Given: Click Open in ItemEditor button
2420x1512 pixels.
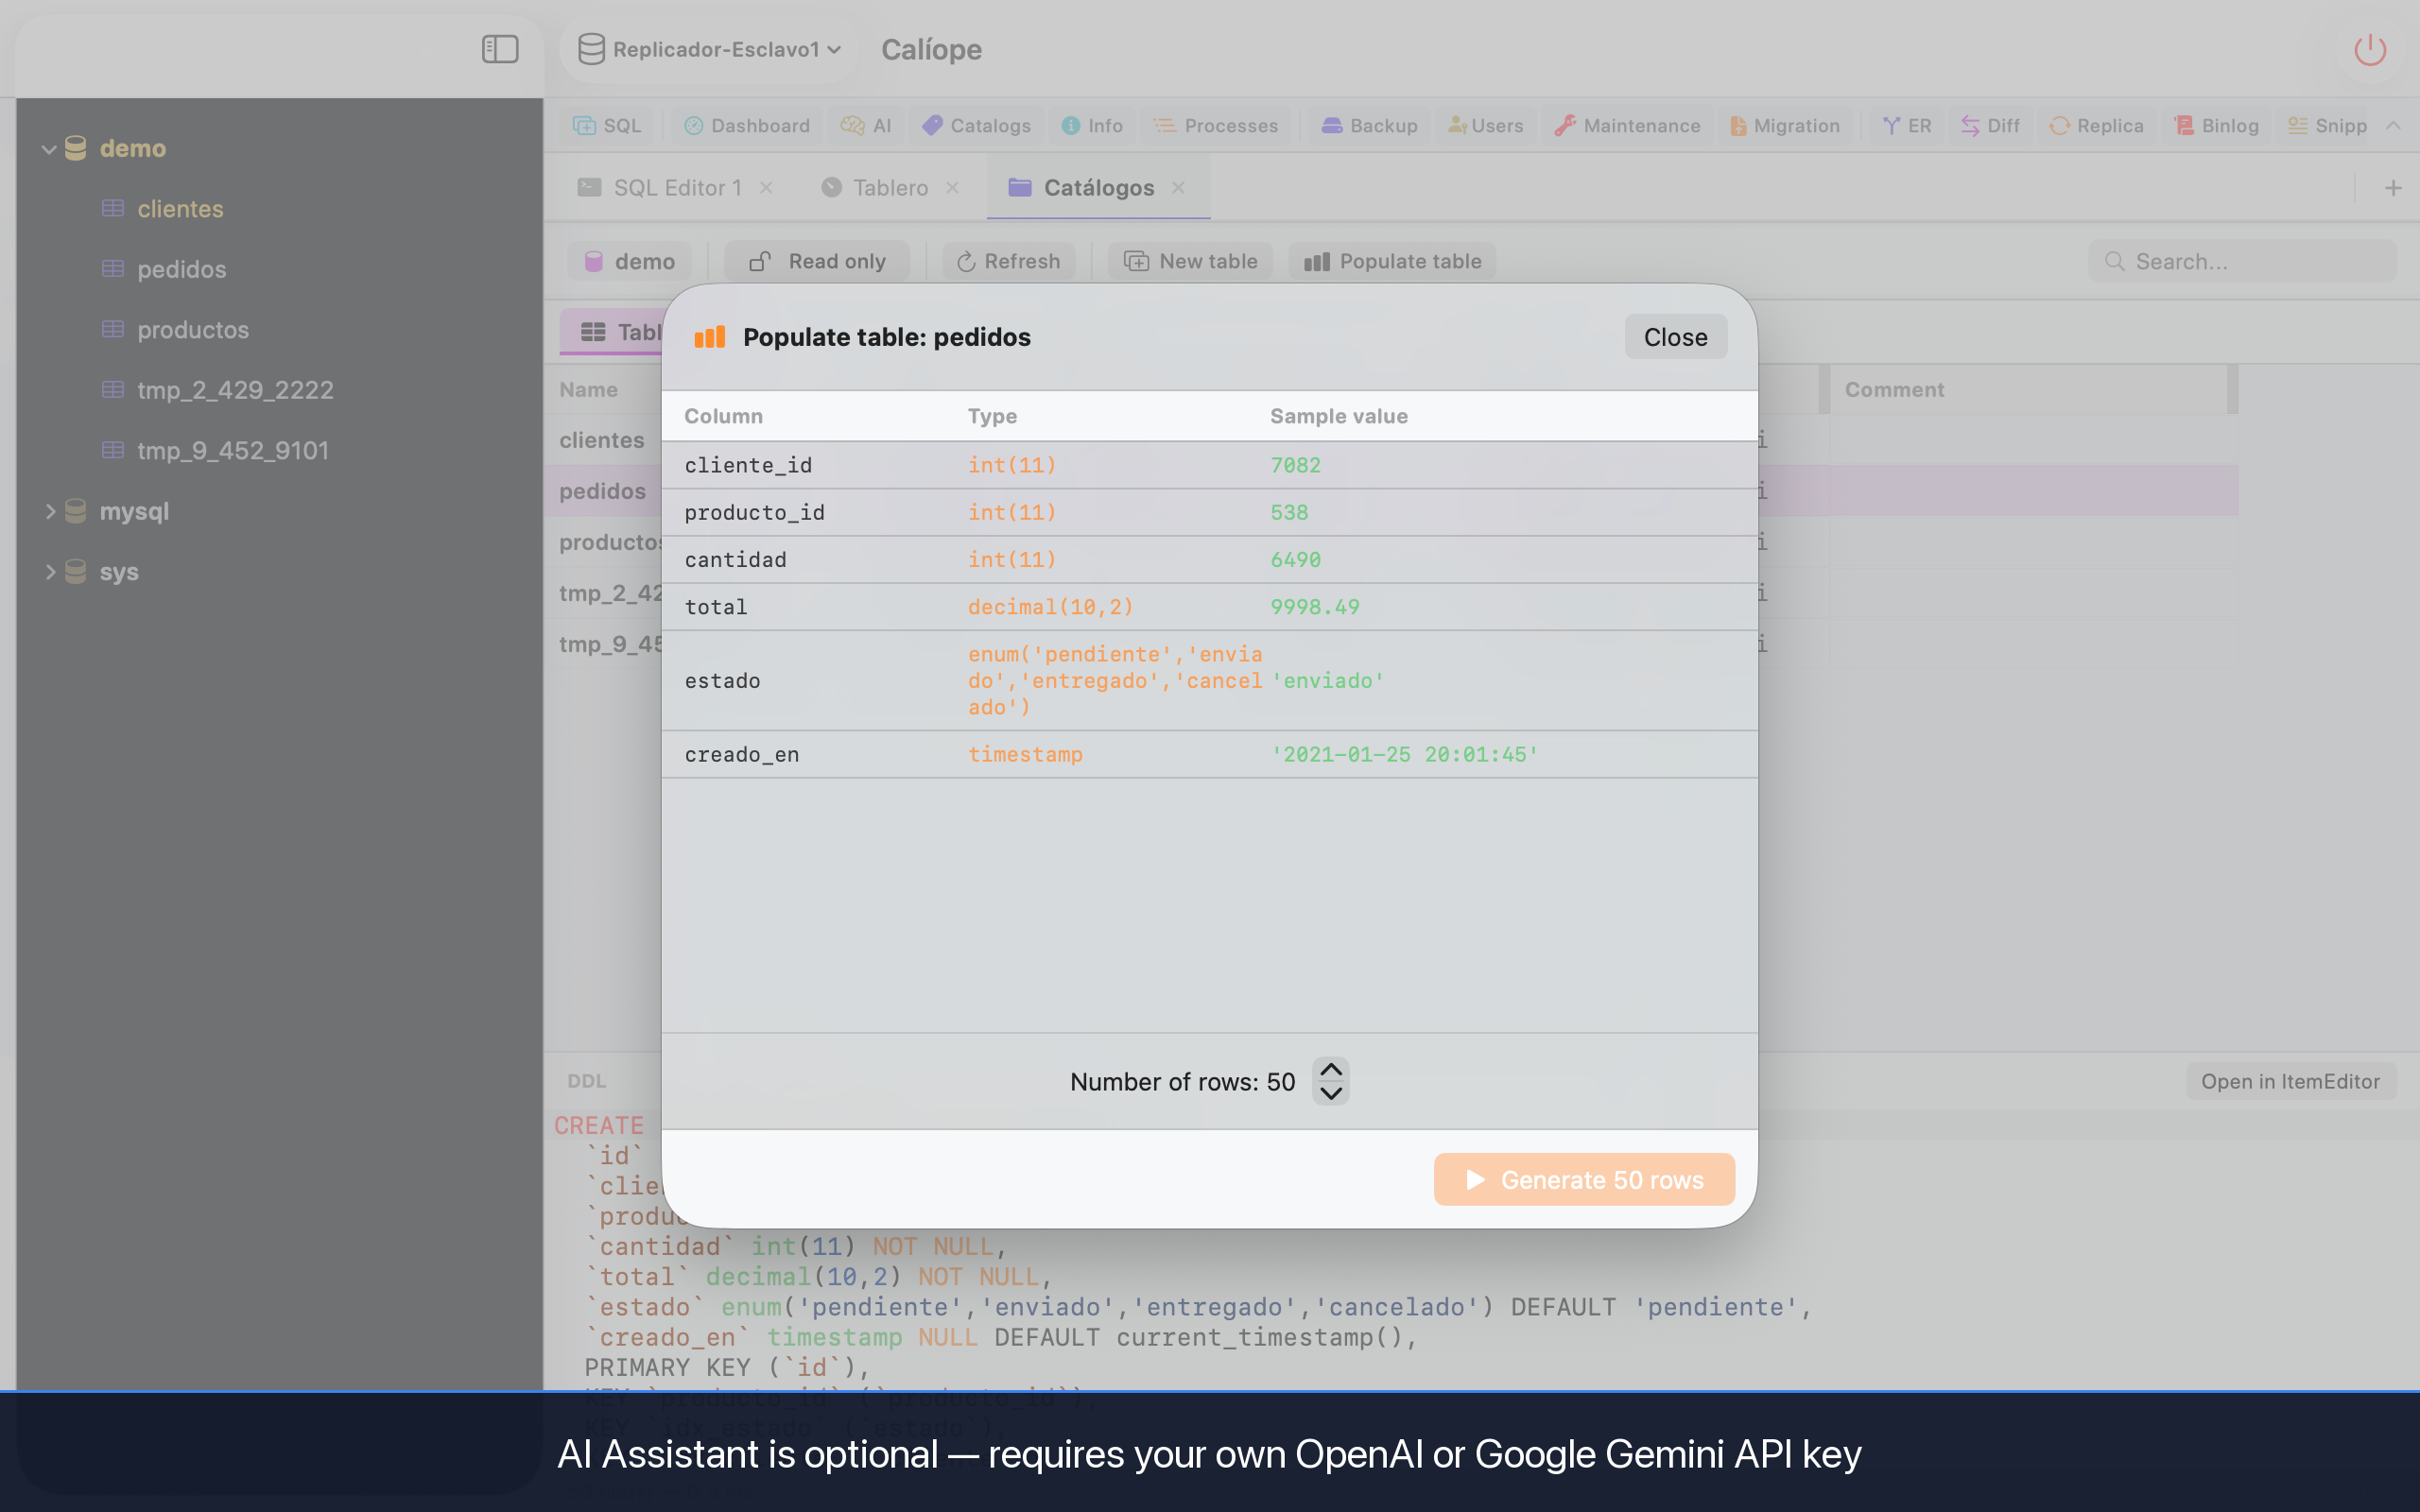Looking at the screenshot, I should (x=2290, y=1081).
